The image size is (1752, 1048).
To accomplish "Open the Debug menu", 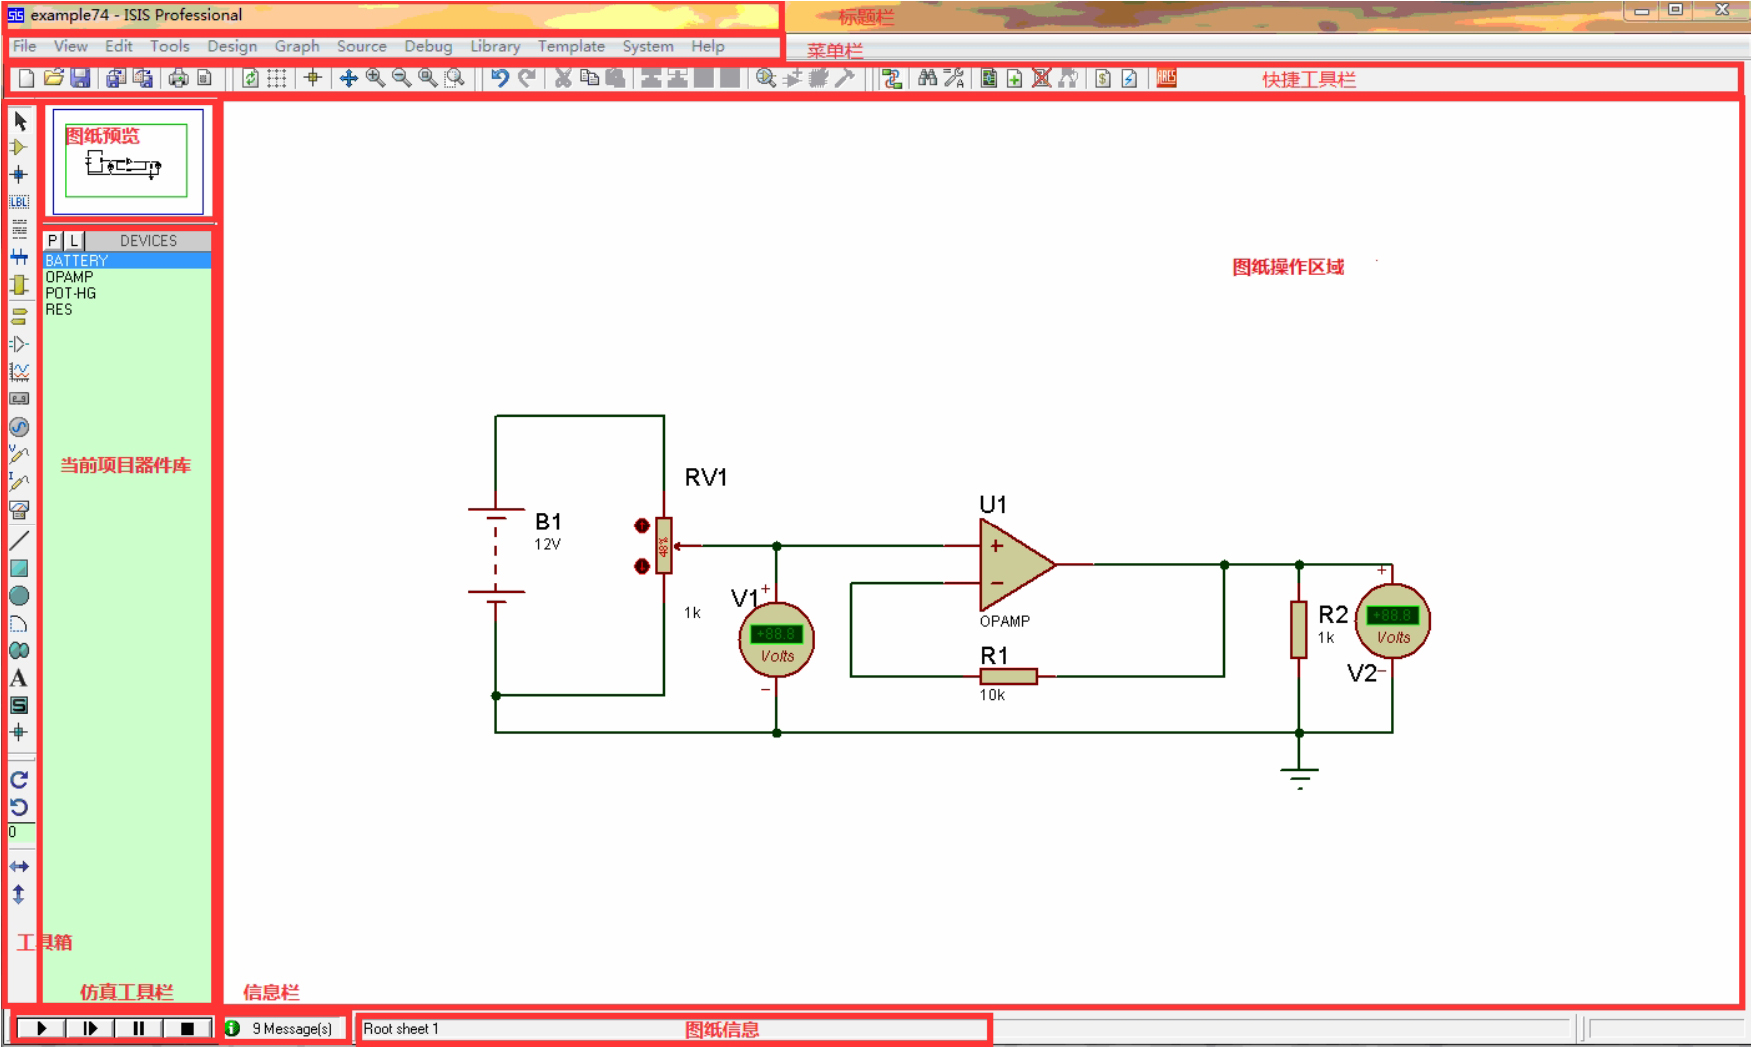I will [x=428, y=46].
